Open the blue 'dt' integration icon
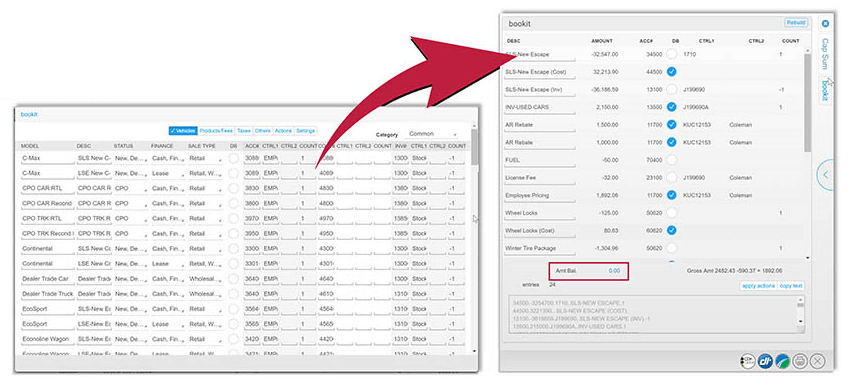Screen dimensions: 855x377 (764, 360)
